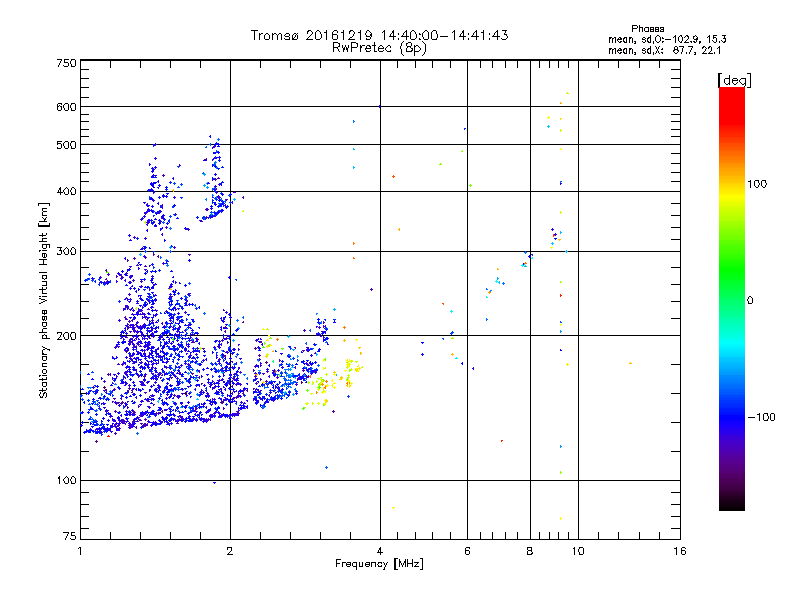Click the x-axis tick label '1'
The height and width of the screenshot is (600, 800).
(x=80, y=551)
